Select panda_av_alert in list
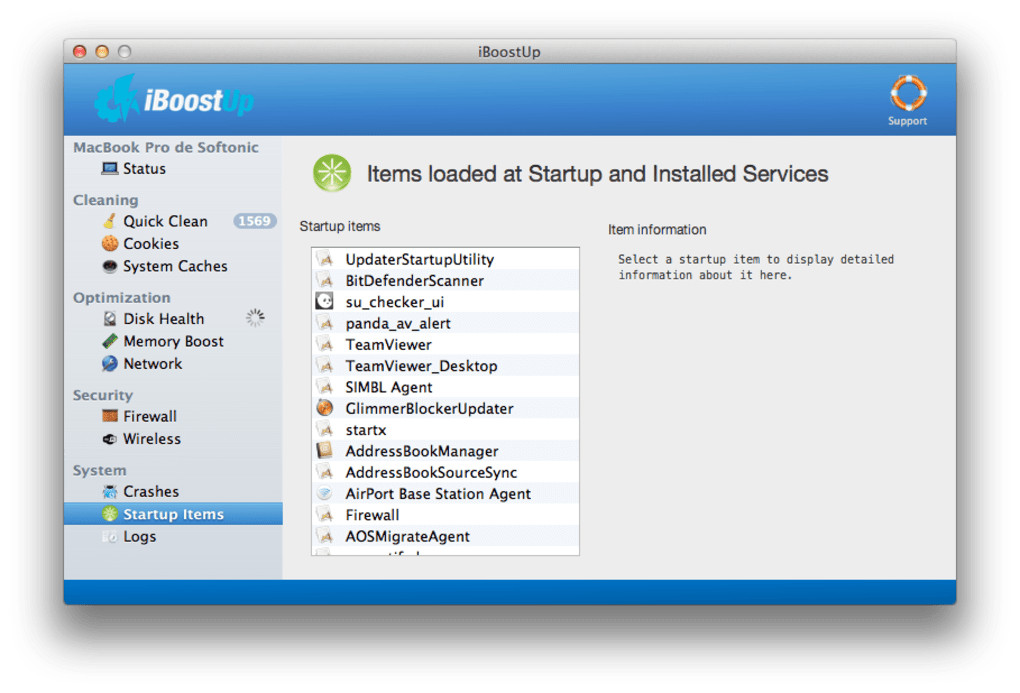The height and width of the screenshot is (693, 1020). 446,323
